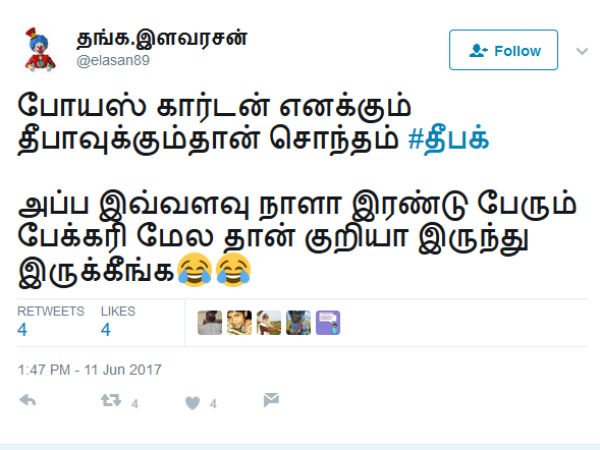Click the 1:47 PM - 11 Jun 2017 timestamp
The height and width of the screenshot is (450, 600).
90,370
